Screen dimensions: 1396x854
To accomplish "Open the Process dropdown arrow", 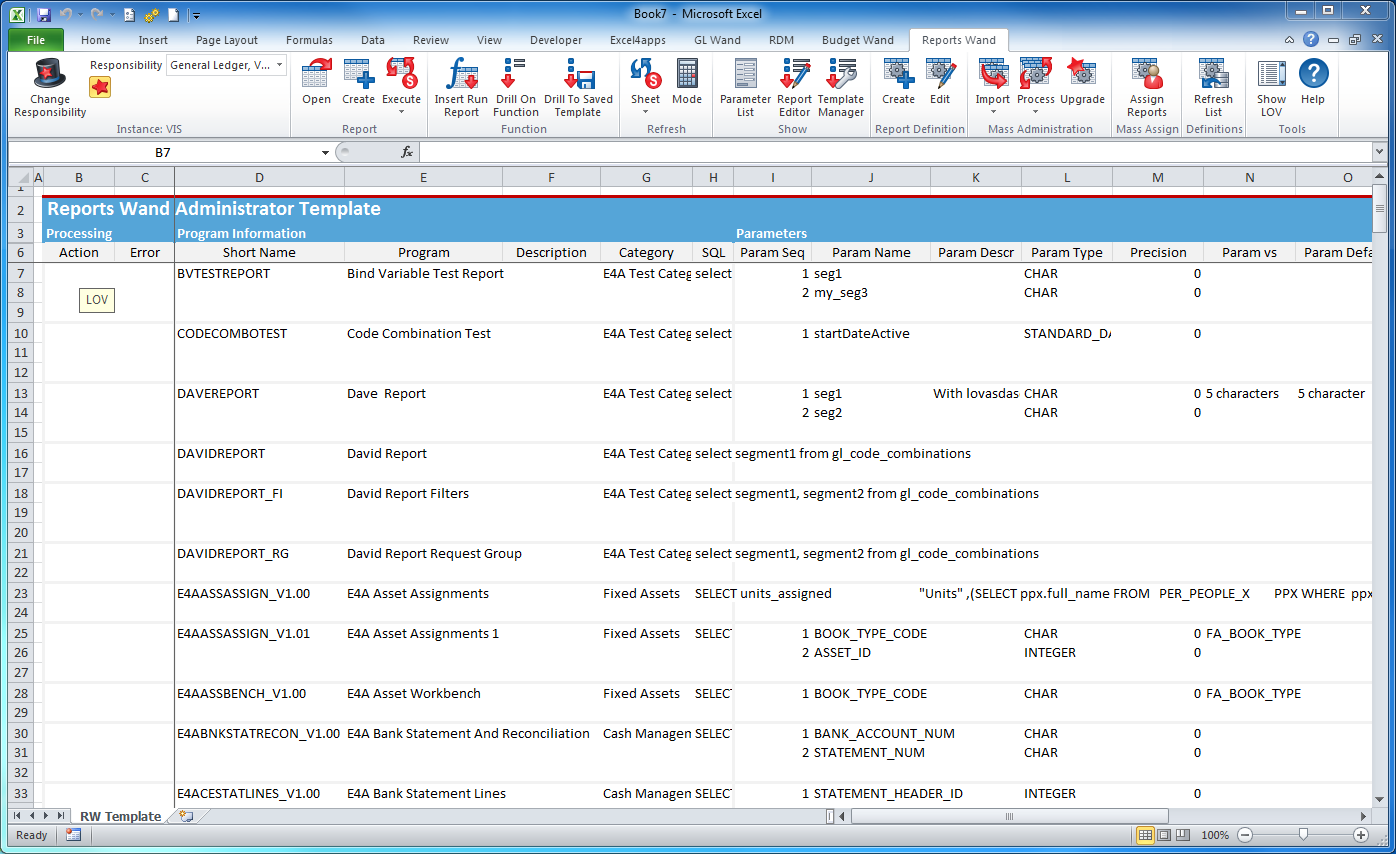I will pos(1036,112).
